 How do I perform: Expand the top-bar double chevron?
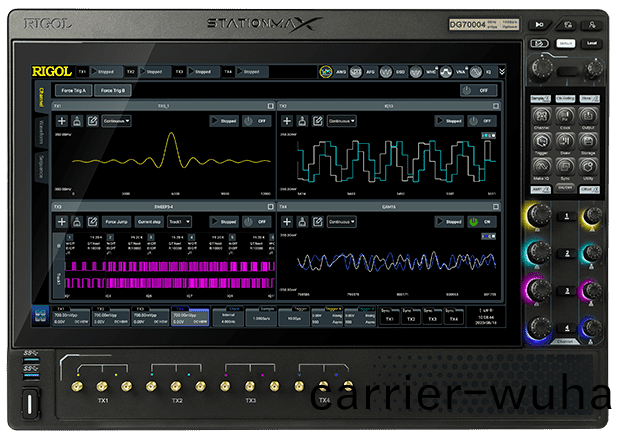tap(502, 72)
